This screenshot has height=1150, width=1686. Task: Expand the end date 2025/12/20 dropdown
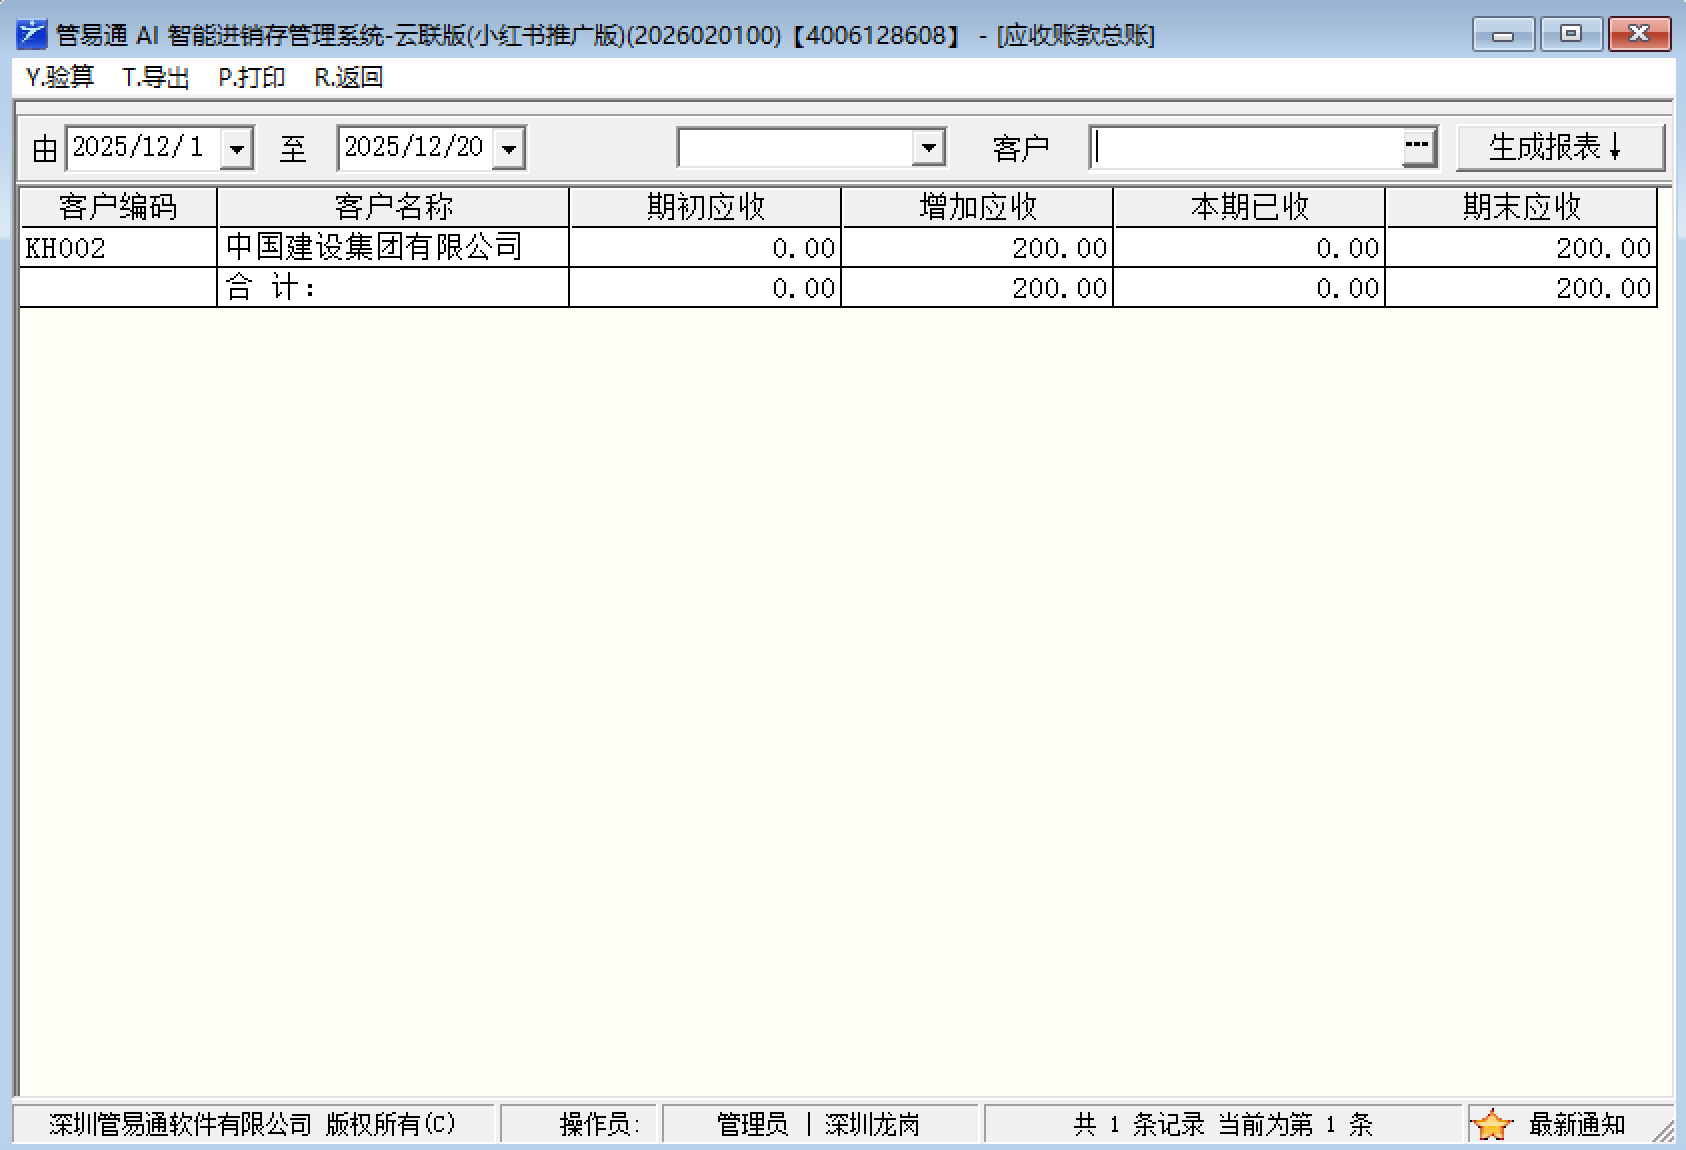509,149
